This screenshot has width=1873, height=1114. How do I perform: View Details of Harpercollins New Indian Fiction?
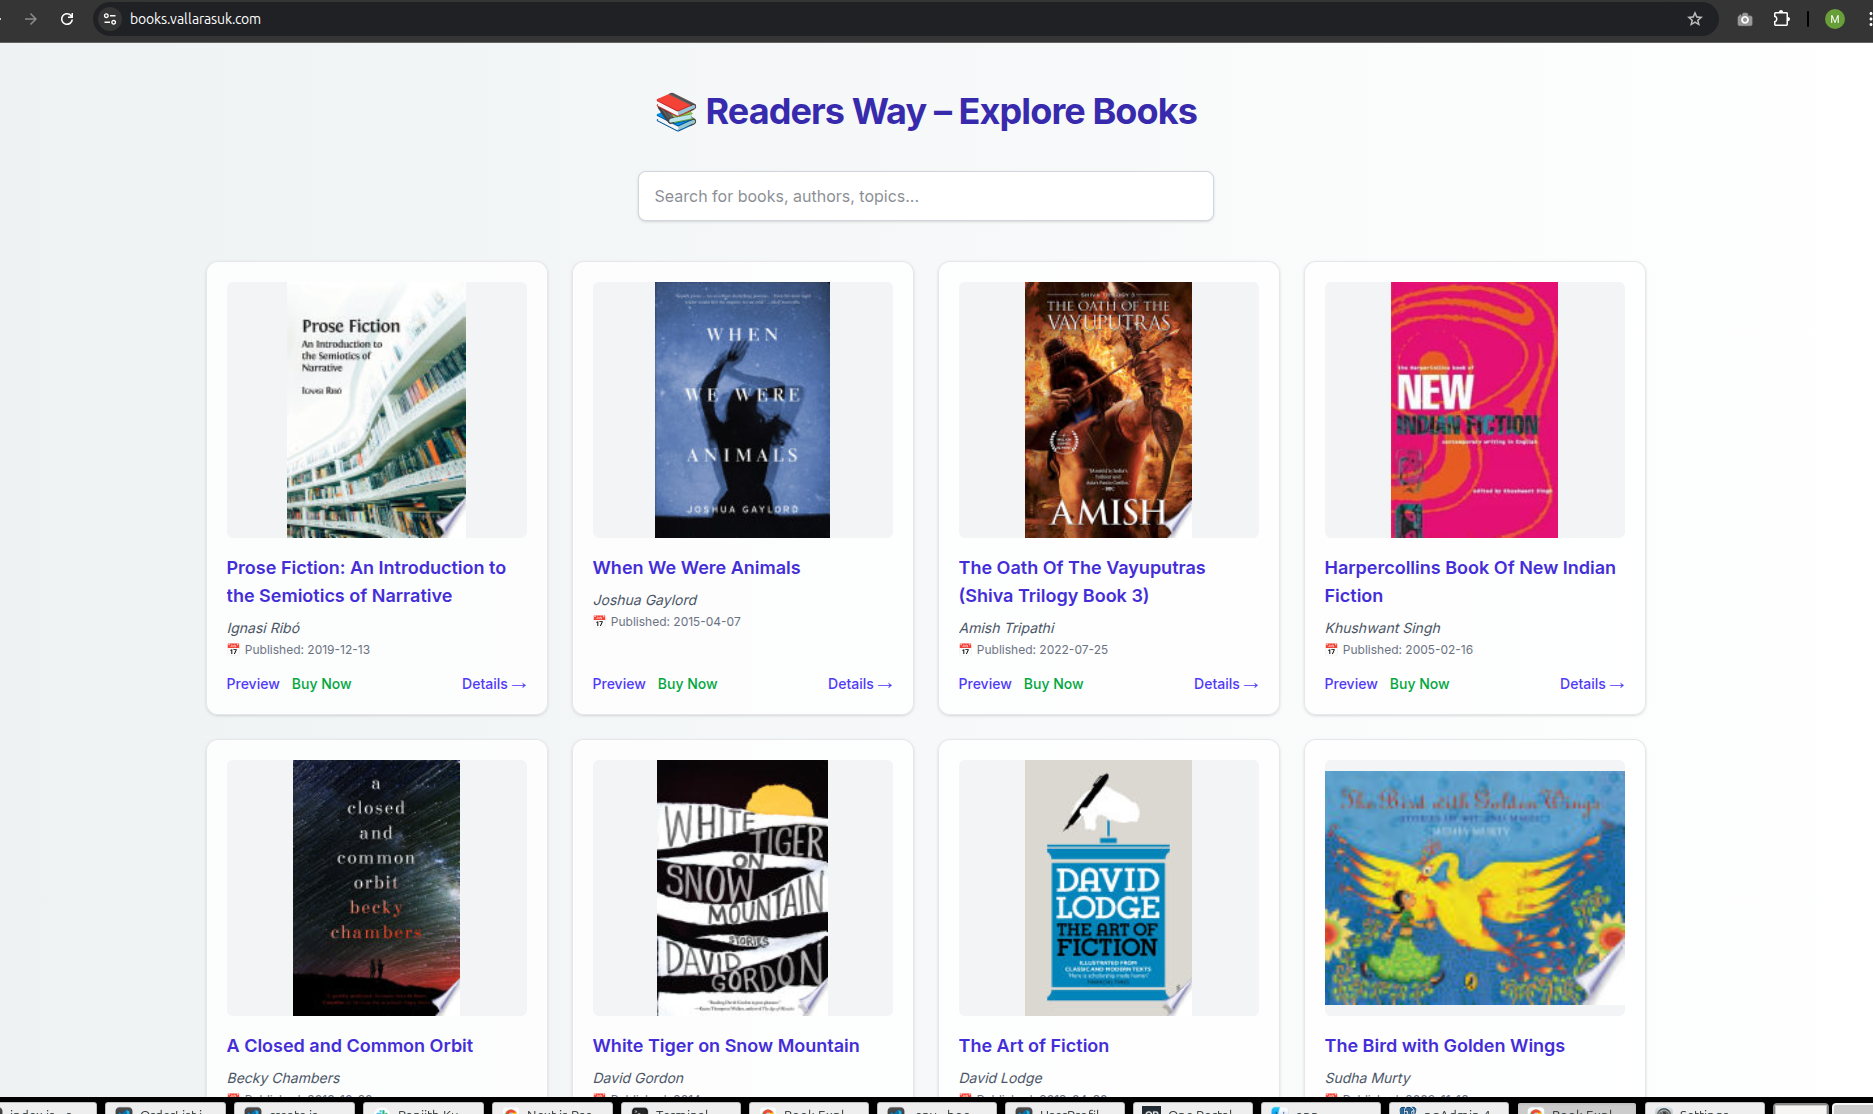pyautogui.click(x=1592, y=684)
